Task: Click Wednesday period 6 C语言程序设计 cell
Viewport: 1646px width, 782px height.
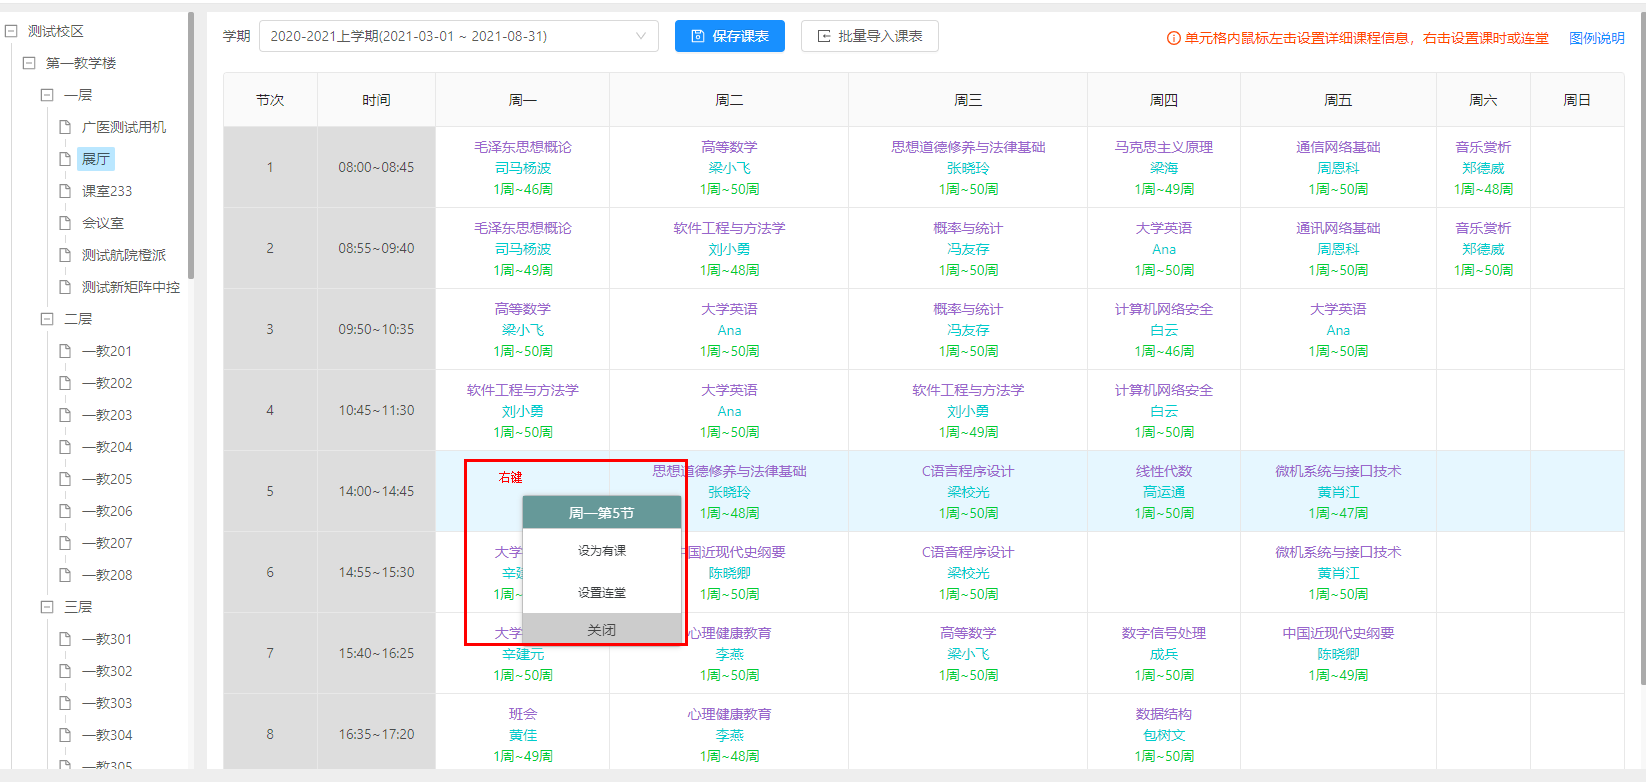Action: (x=968, y=572)
